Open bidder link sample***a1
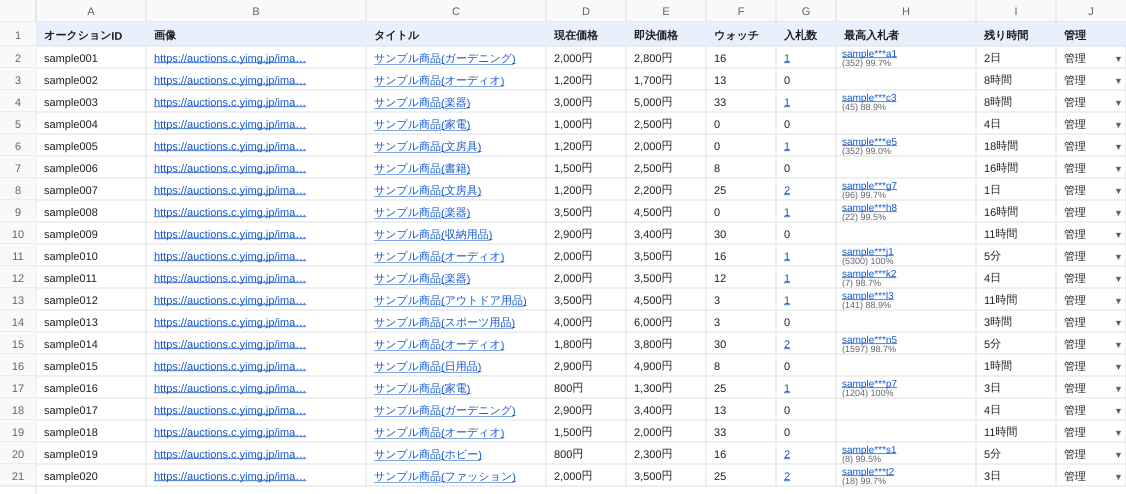The image size is (1126, 494). 869,53
